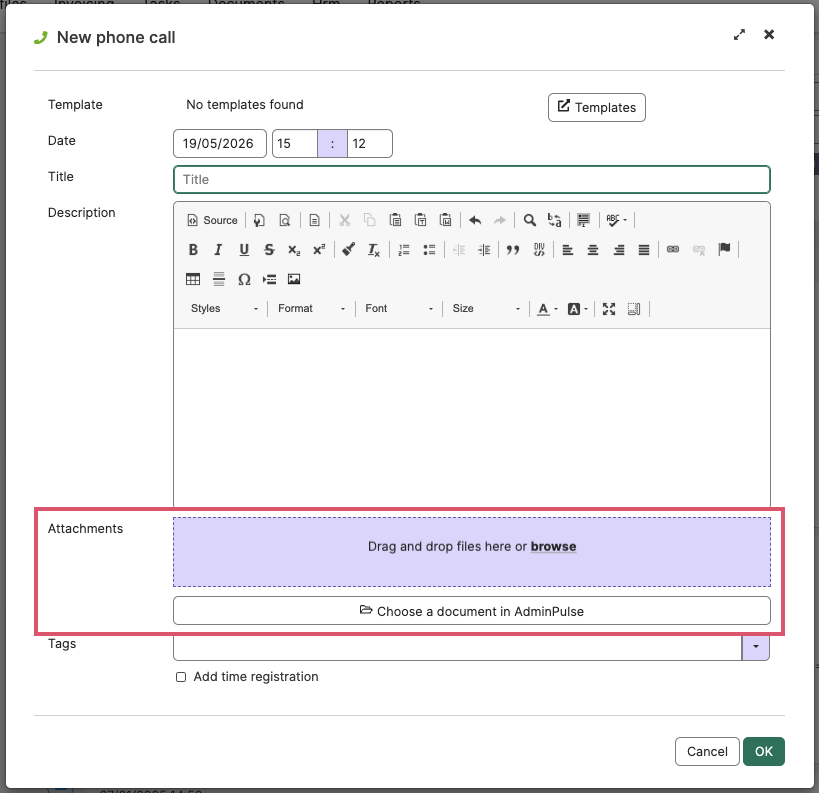Open the Font dropdown
The image size is (819, 793).
coord(399,309)
